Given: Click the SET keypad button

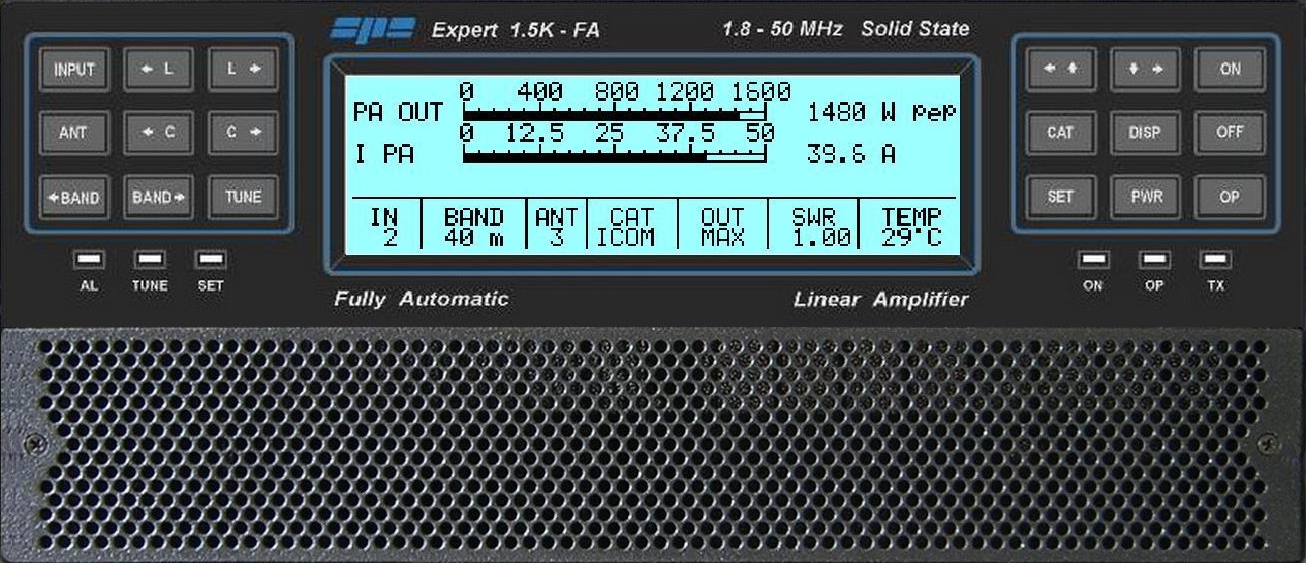Looking at the screenshot, I should (1061, 197).
